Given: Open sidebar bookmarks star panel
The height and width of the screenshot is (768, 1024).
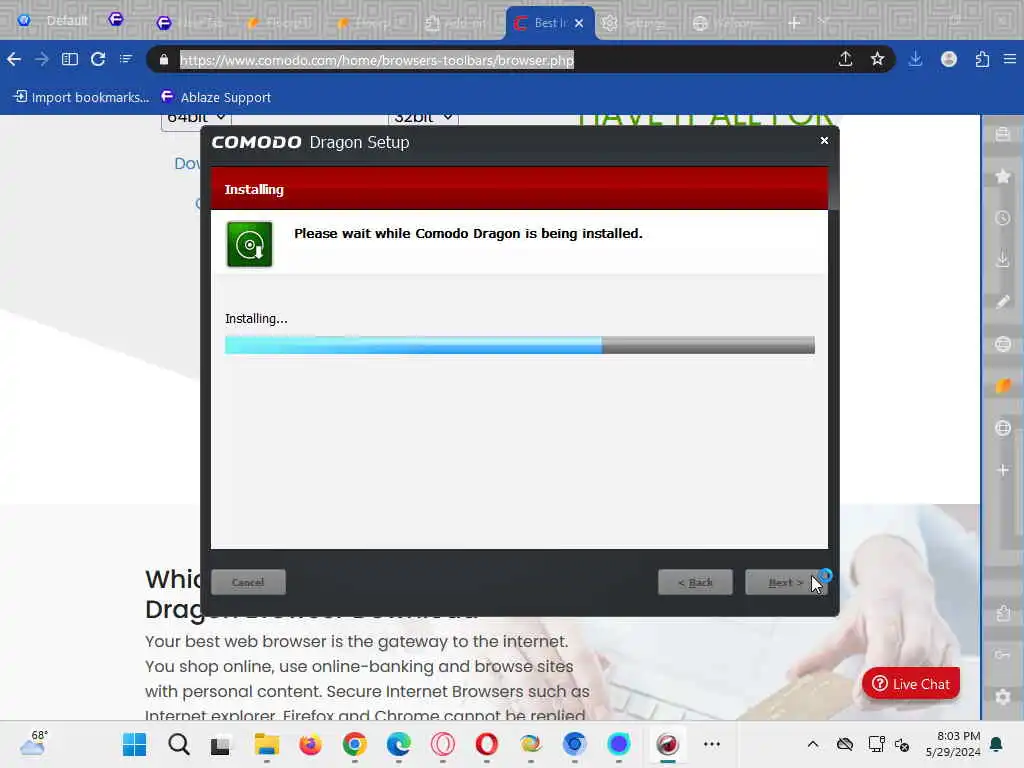Looking at the screenshot, I should point(1003,176).
